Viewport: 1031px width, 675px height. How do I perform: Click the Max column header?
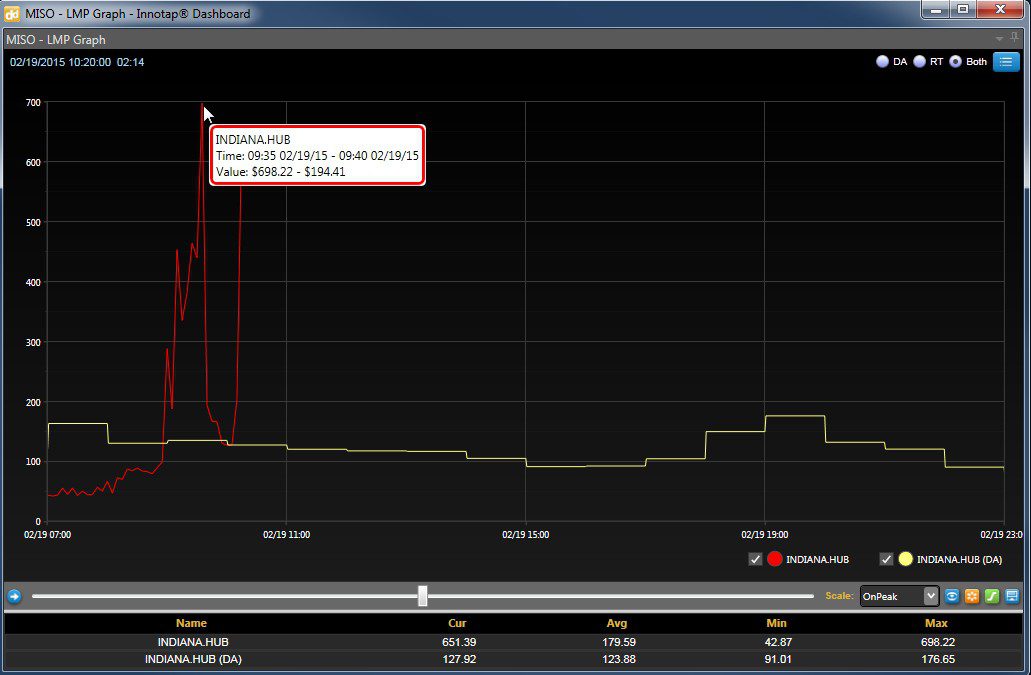tap(936, 623)
